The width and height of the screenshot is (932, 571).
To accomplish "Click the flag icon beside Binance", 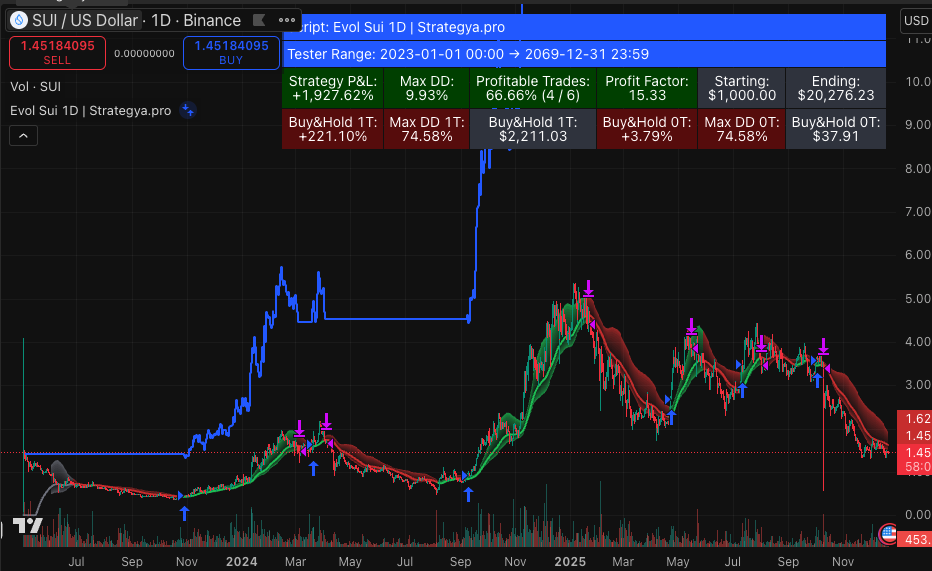I will (259, 20).
